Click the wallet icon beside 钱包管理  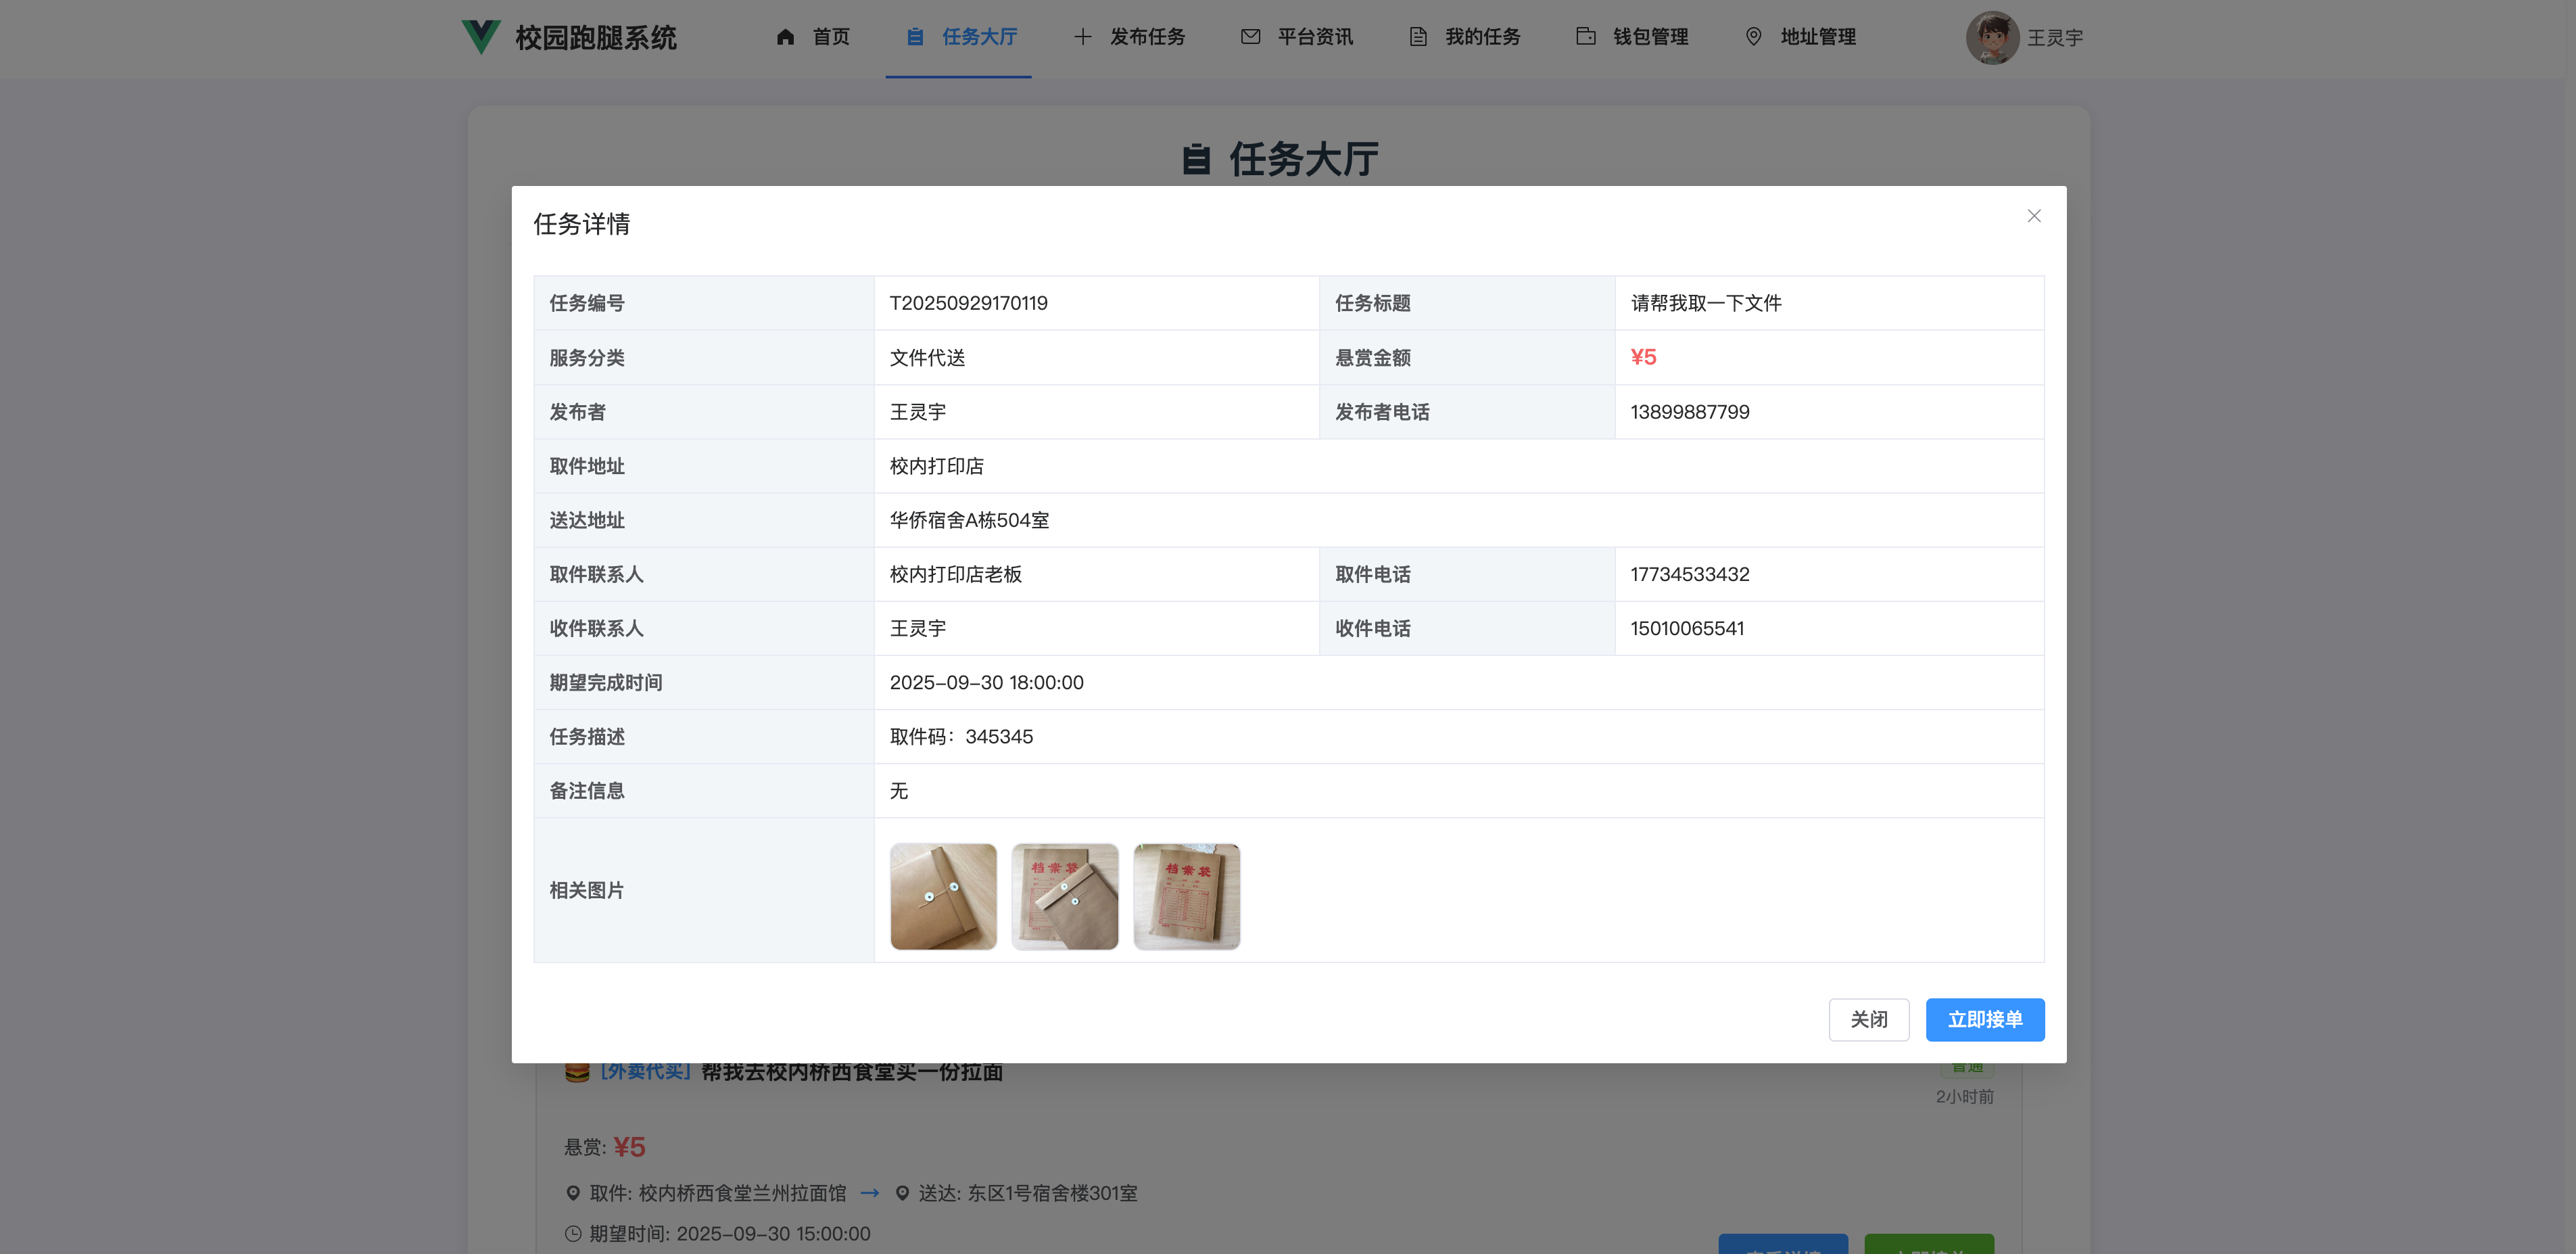tap(1585, 37)
